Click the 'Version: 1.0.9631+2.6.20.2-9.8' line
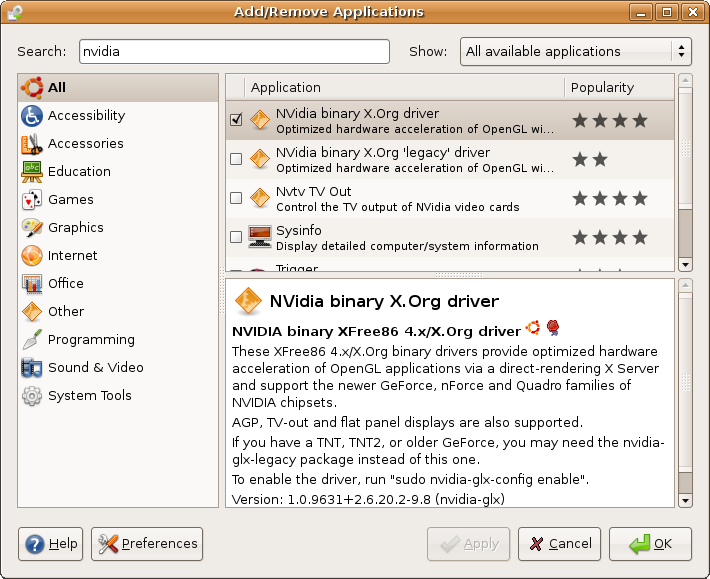The image size is (710, 579). pos(368,499)
